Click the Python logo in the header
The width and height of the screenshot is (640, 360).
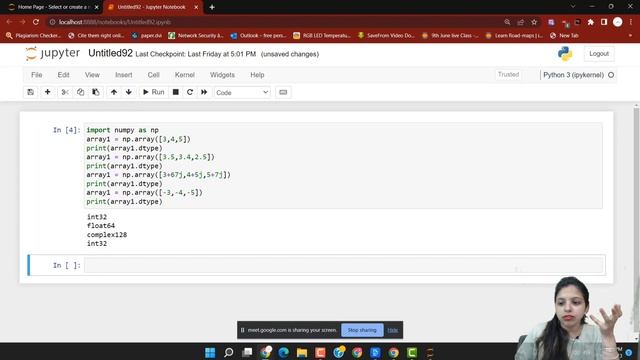click(x=565, y=54)
